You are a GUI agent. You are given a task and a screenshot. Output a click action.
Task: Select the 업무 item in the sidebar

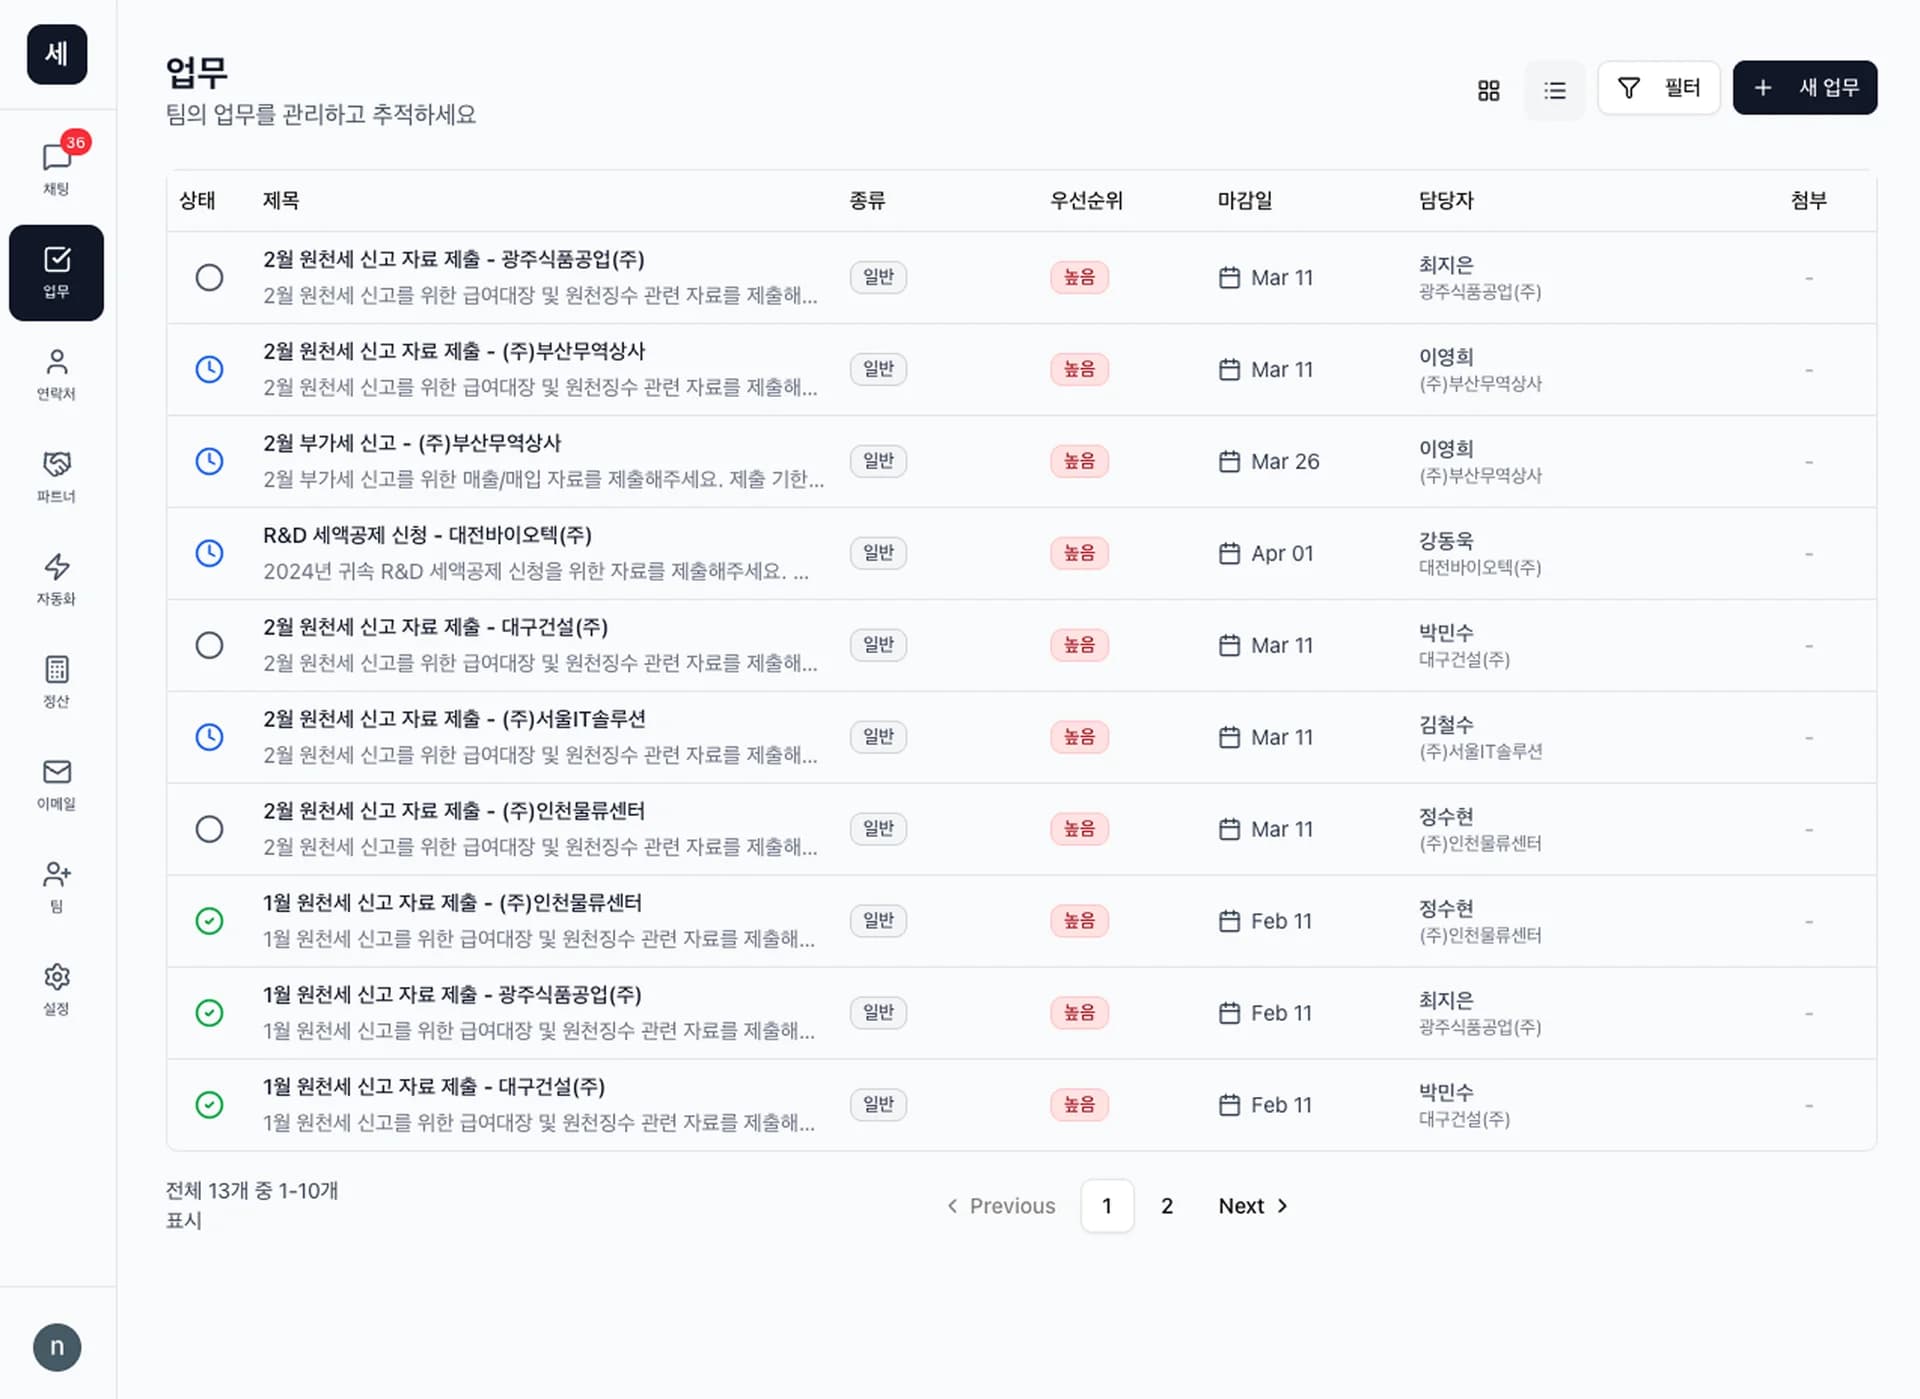(56, 272)
